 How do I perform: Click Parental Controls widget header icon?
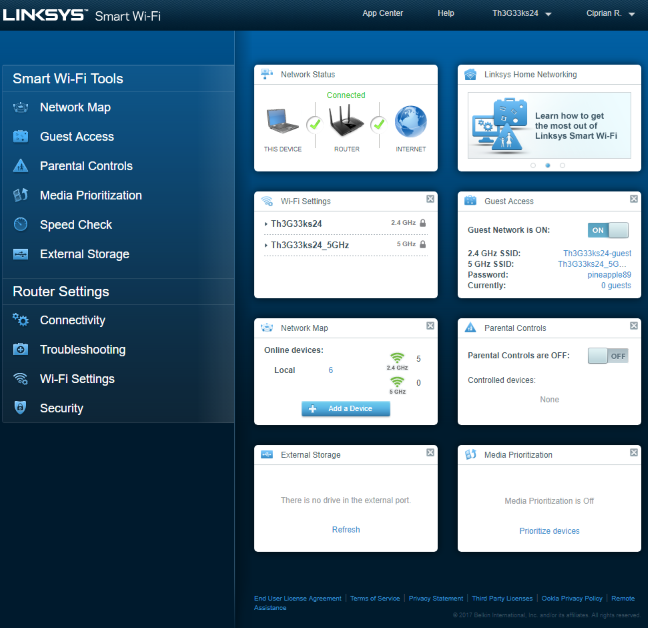click(x=470, y=328)
